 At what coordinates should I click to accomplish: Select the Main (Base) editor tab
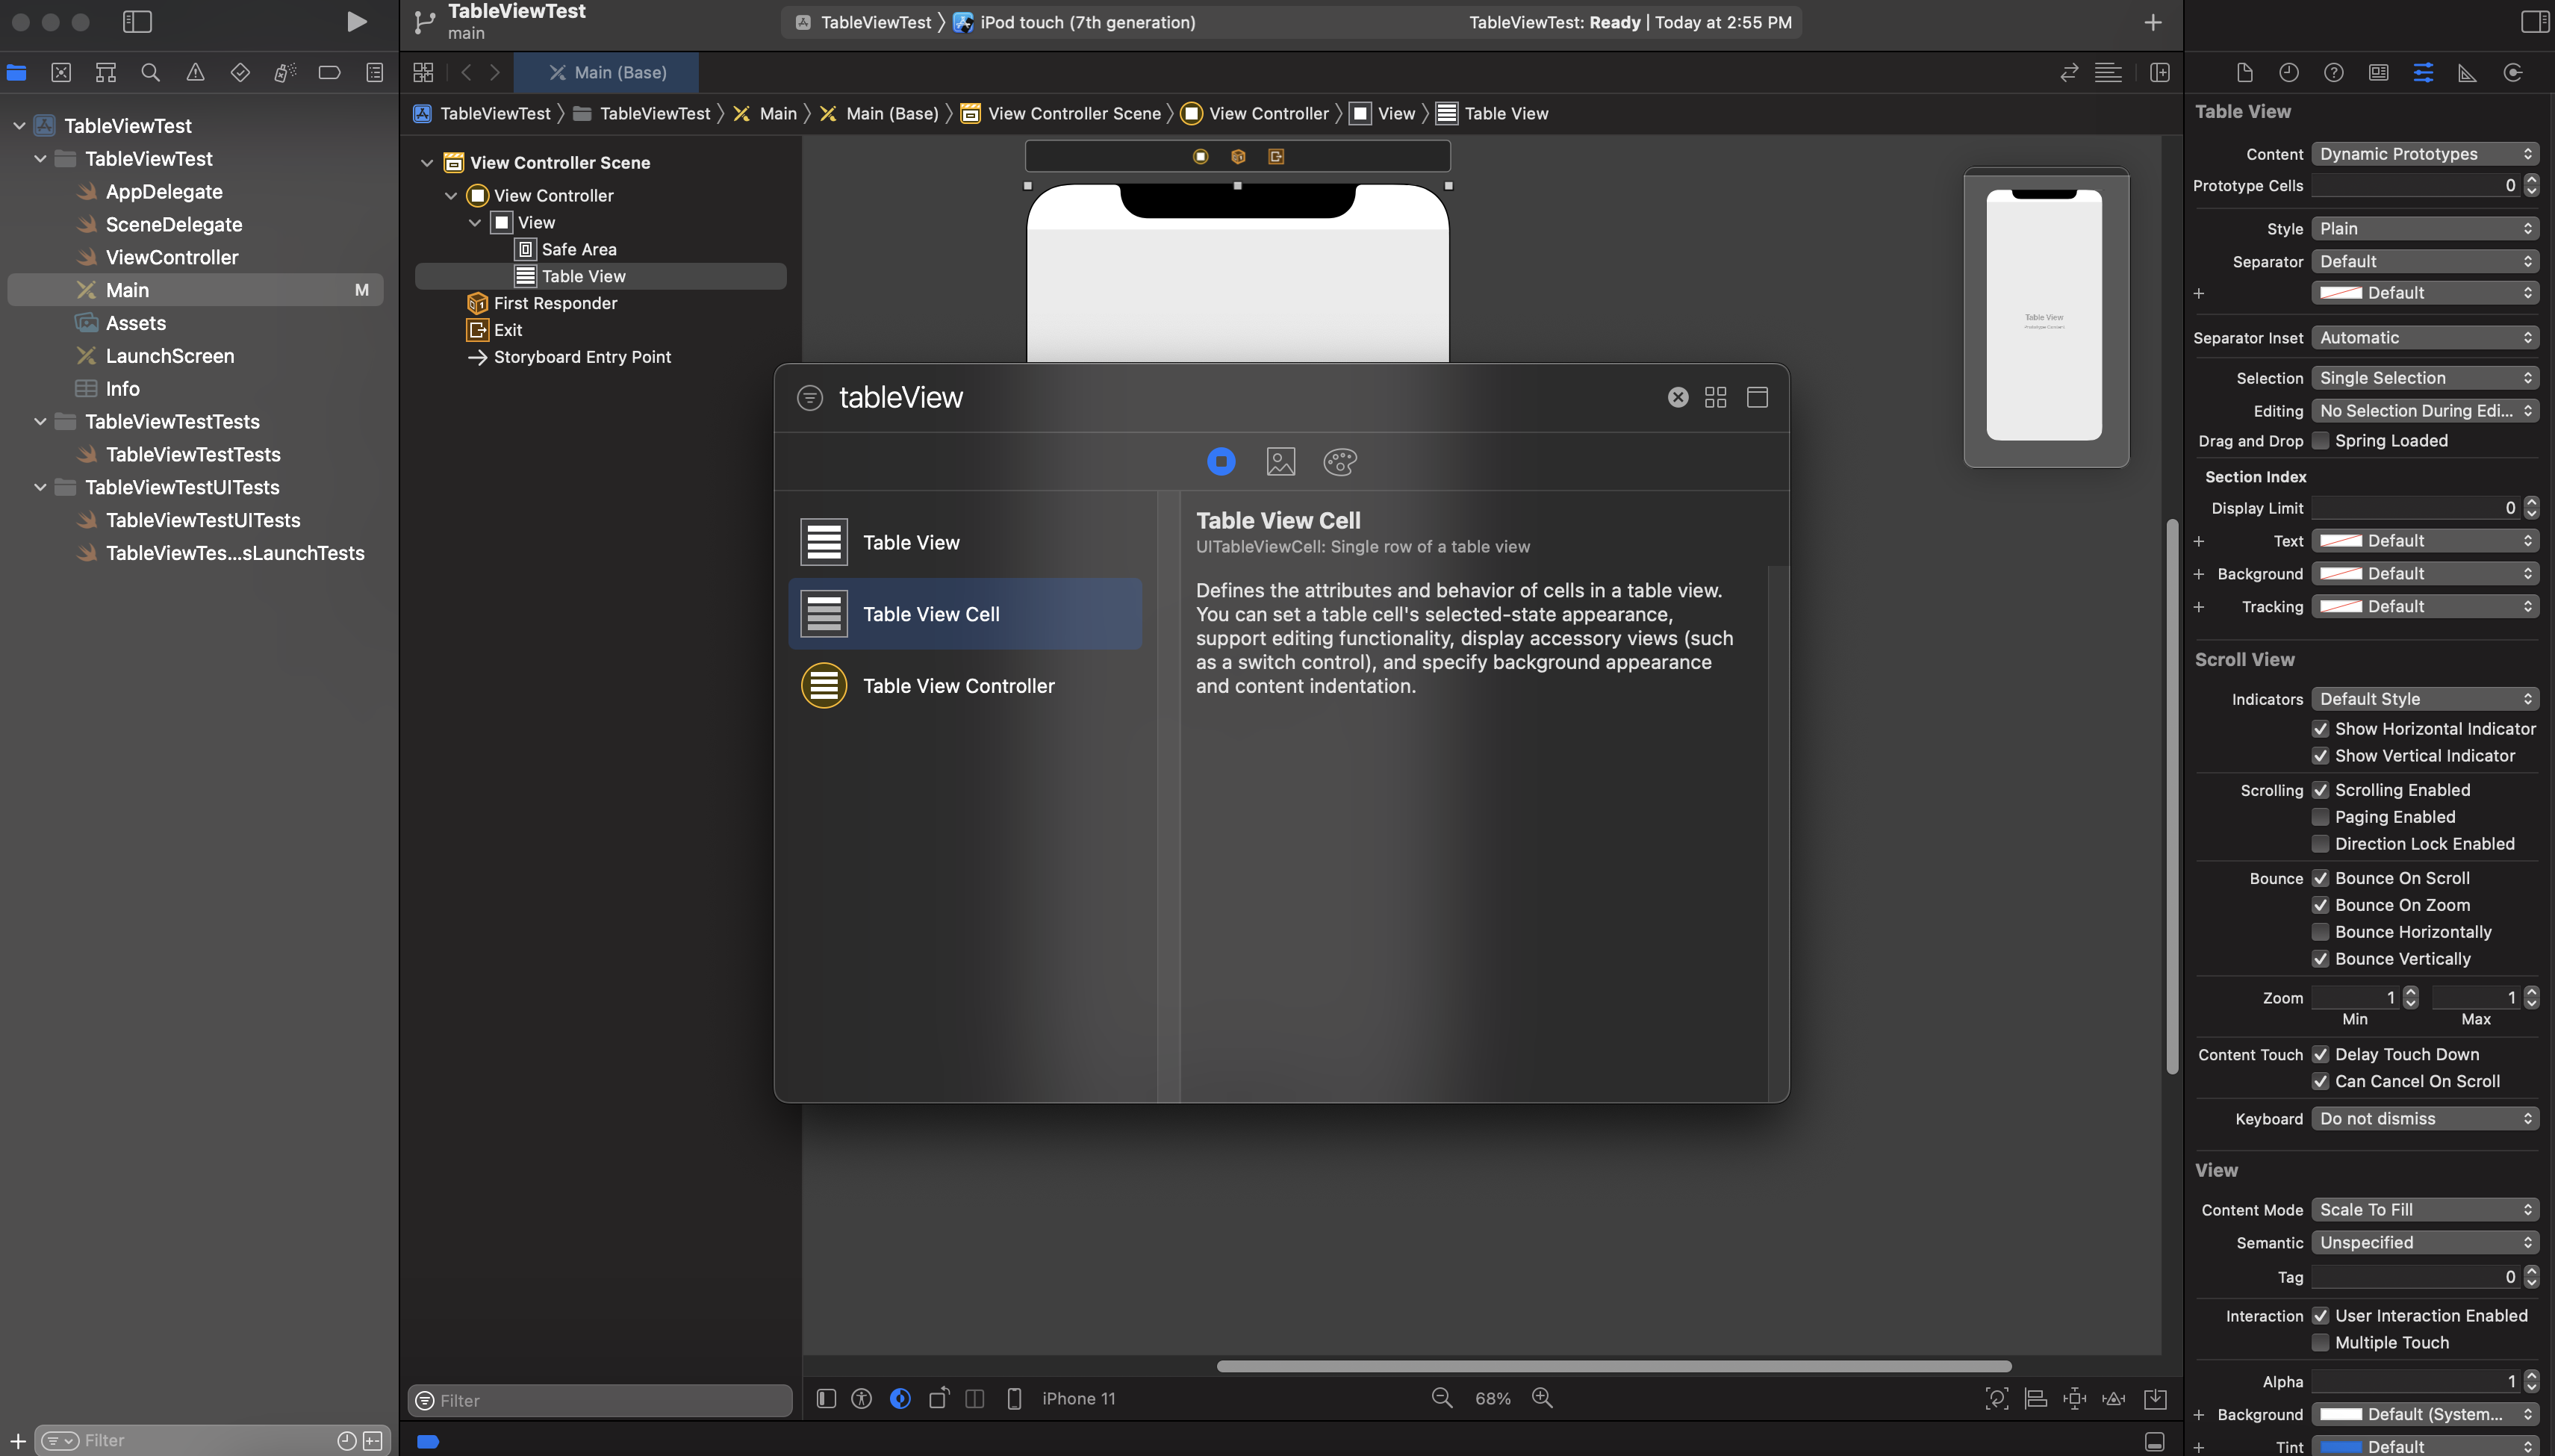607,72
